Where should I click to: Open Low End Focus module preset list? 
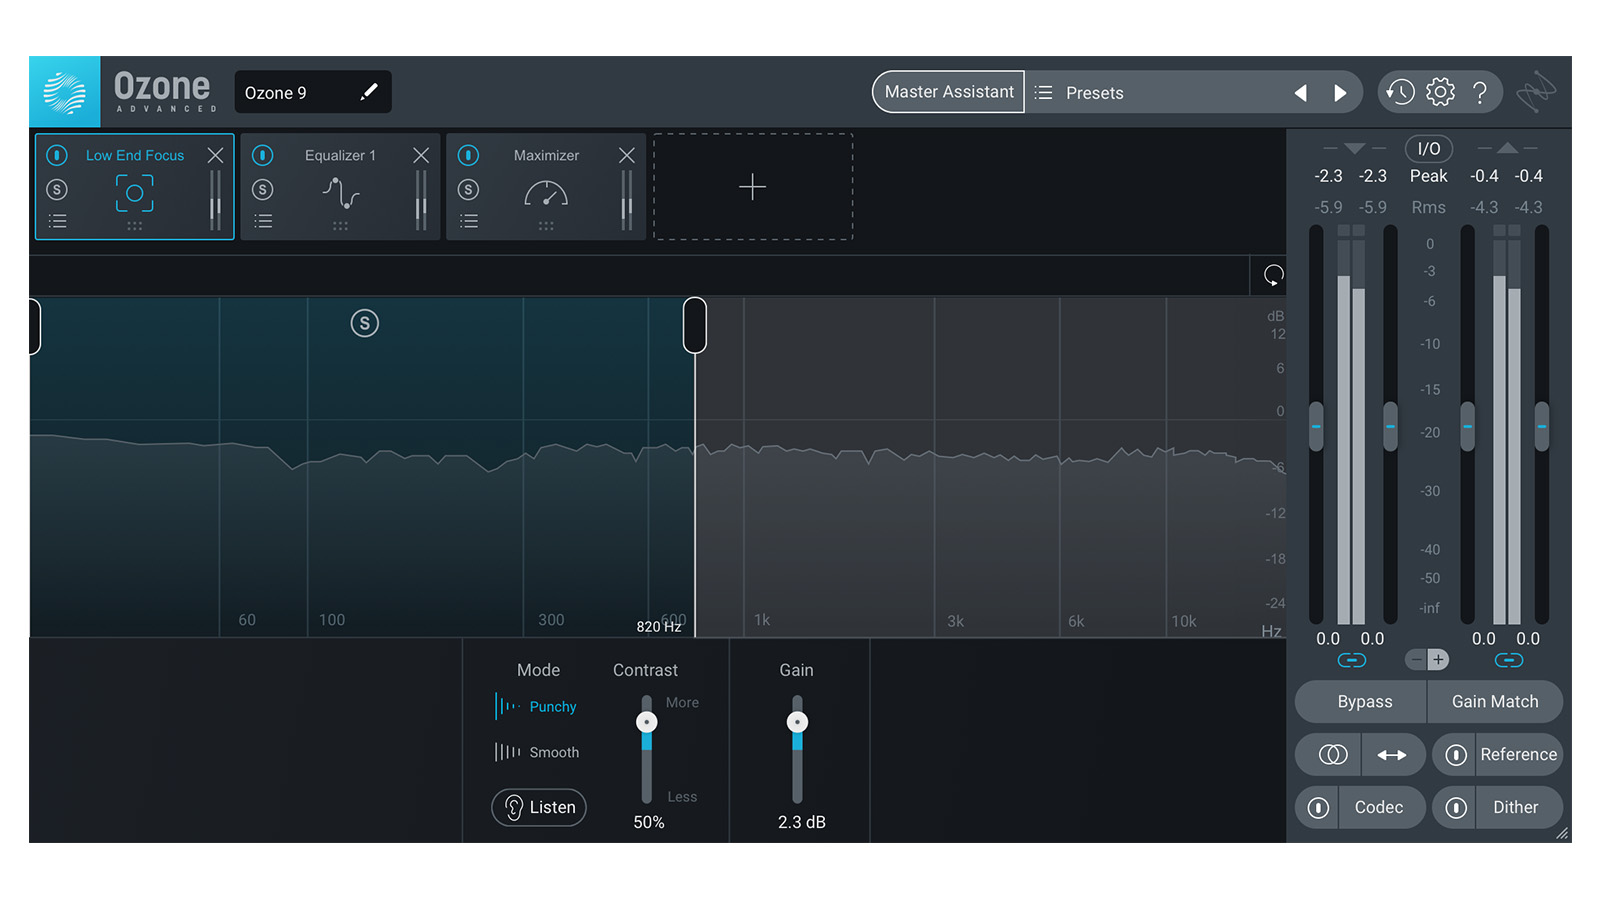click(58, 221)
